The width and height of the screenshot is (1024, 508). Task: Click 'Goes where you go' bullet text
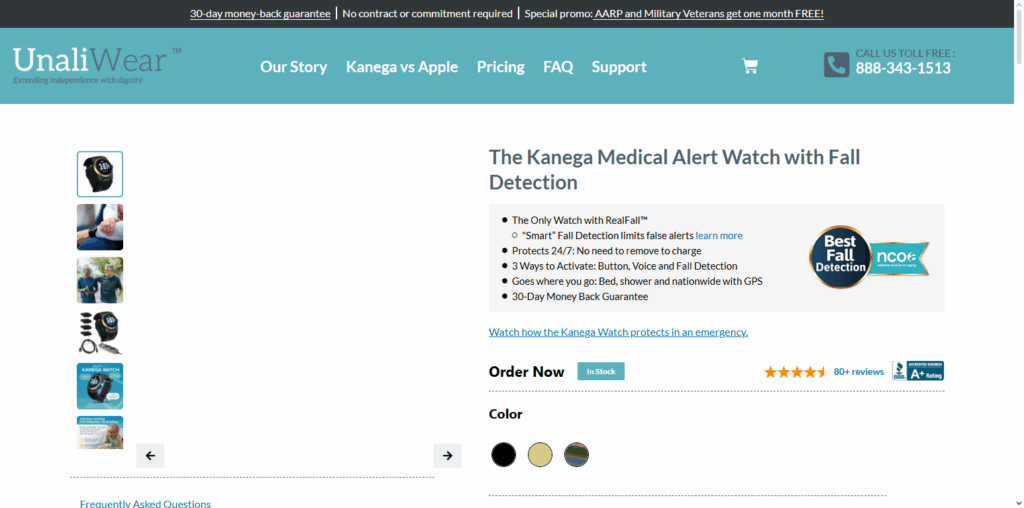point(637,281)
